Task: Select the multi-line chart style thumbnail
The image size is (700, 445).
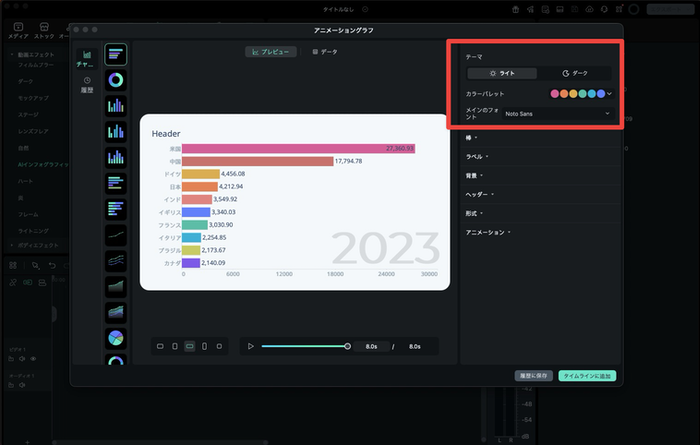Action: [116, 261]
